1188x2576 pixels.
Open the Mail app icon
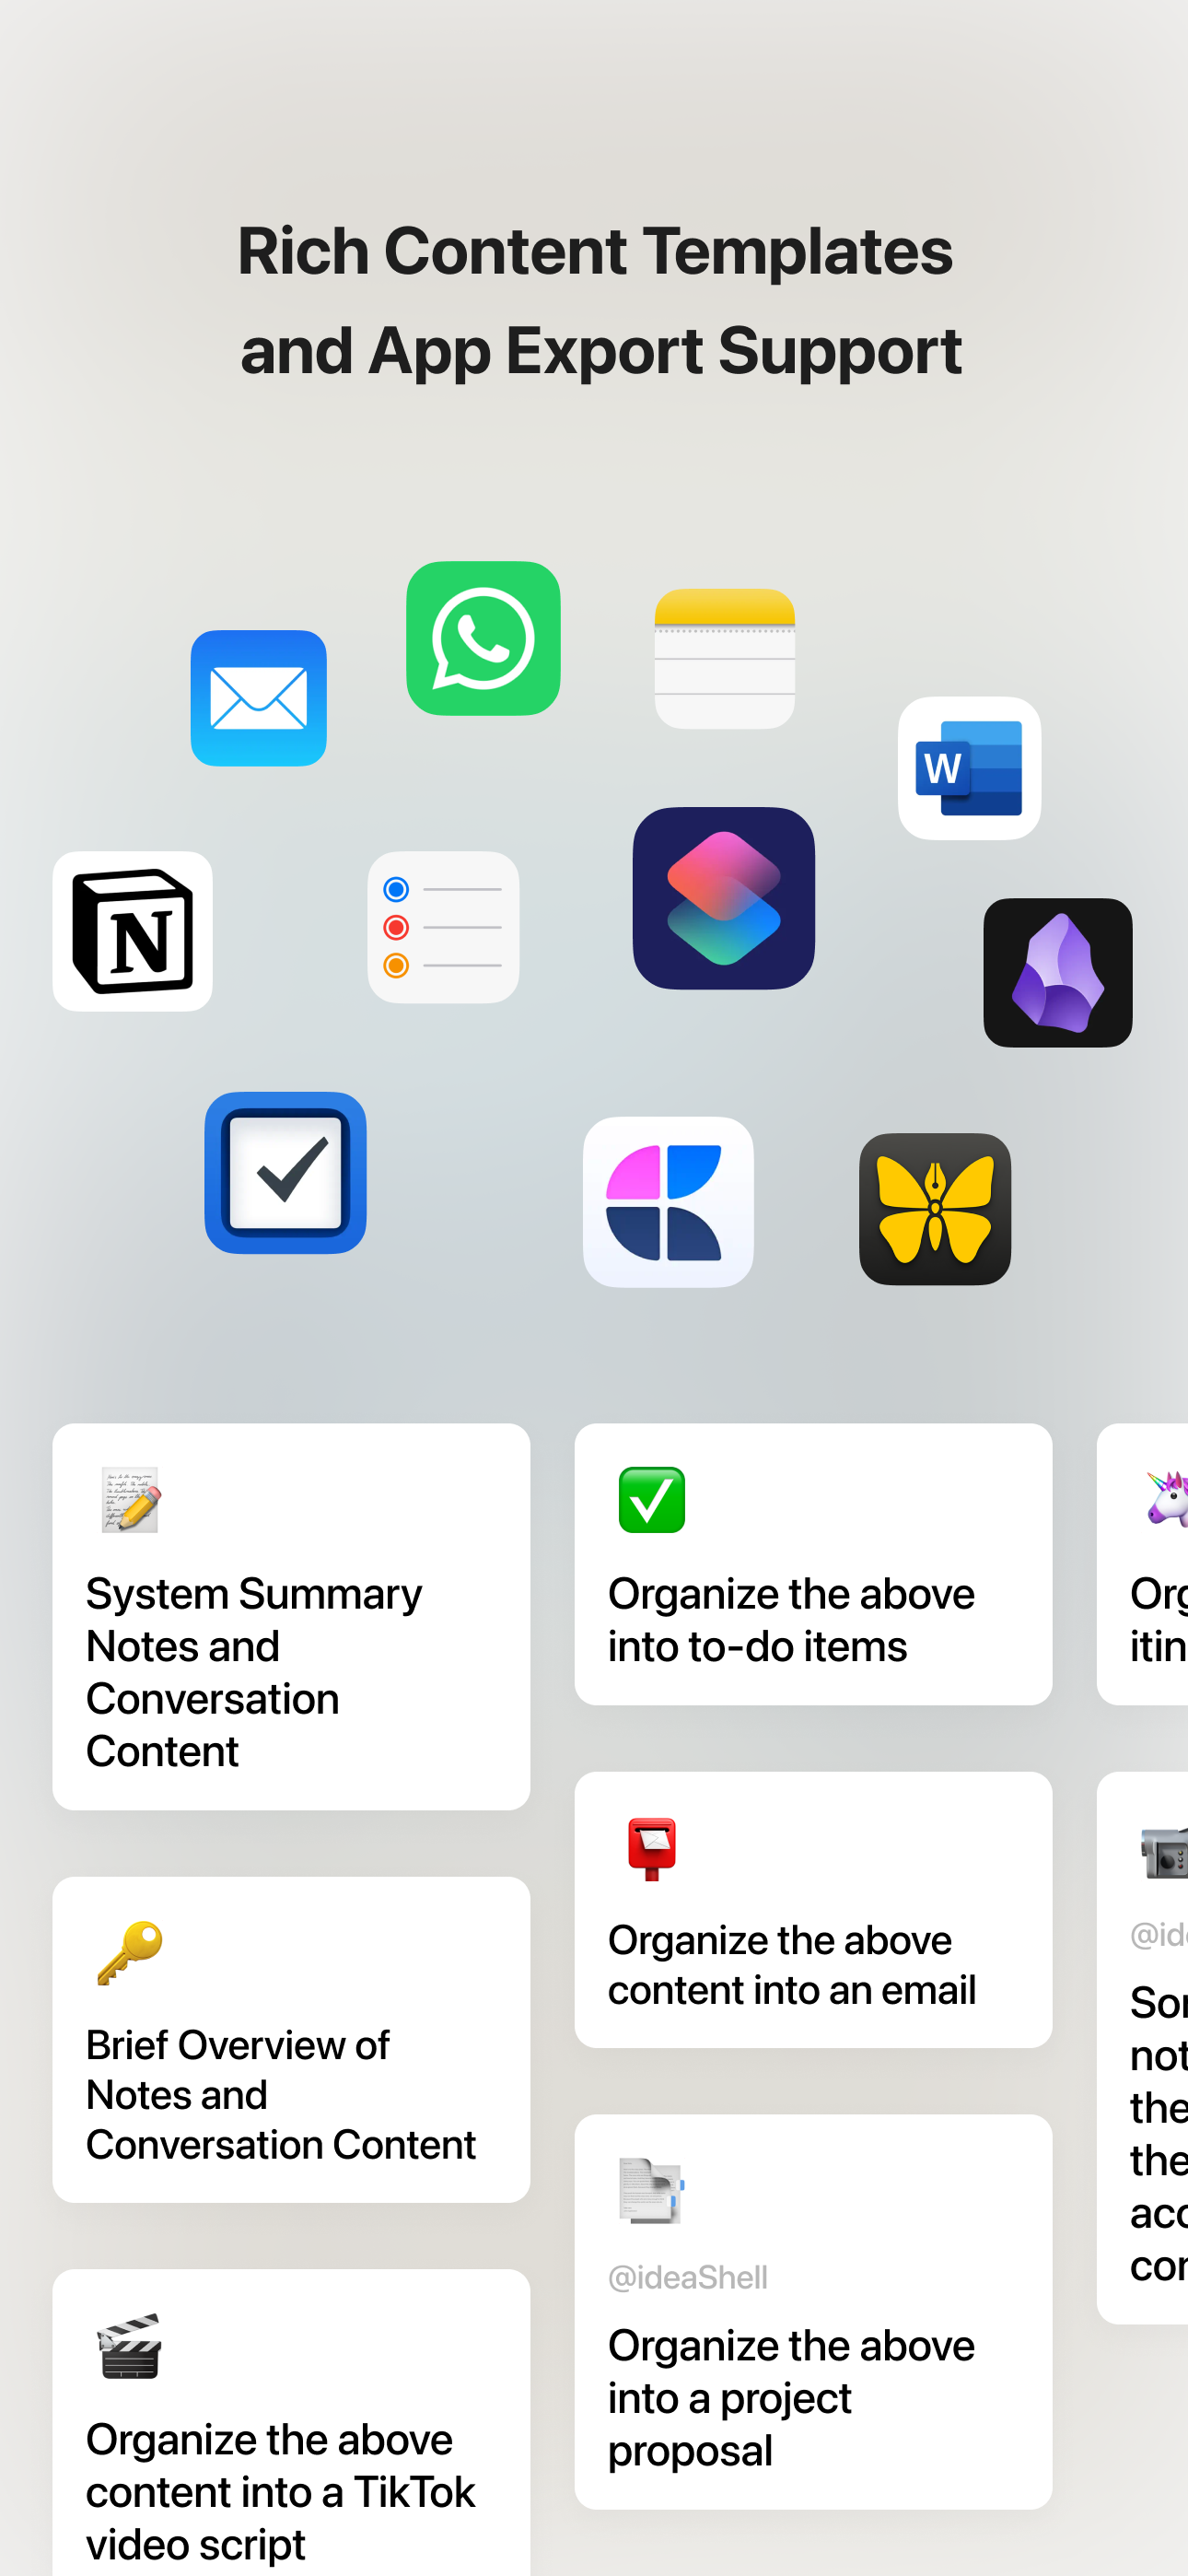click(258, 698)
